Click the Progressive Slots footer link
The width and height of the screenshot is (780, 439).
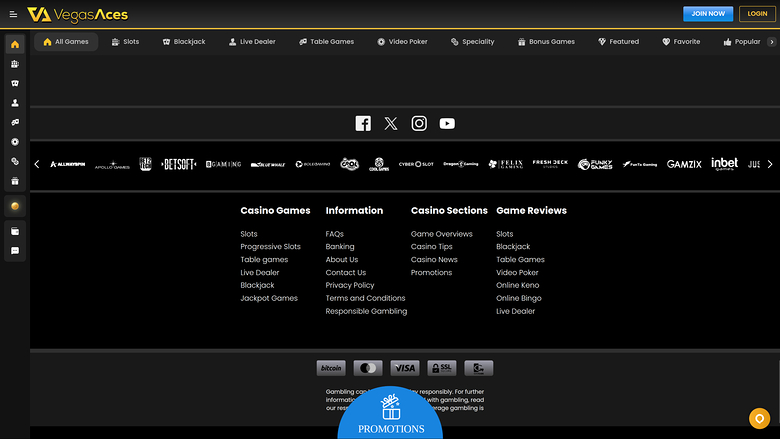270,246
